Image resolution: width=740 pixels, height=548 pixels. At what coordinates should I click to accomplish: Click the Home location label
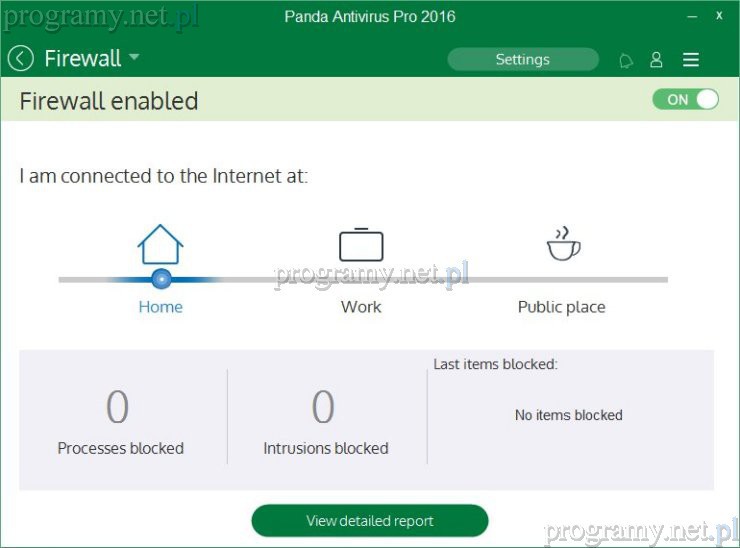pyautogui.click(x=160, y=307)
